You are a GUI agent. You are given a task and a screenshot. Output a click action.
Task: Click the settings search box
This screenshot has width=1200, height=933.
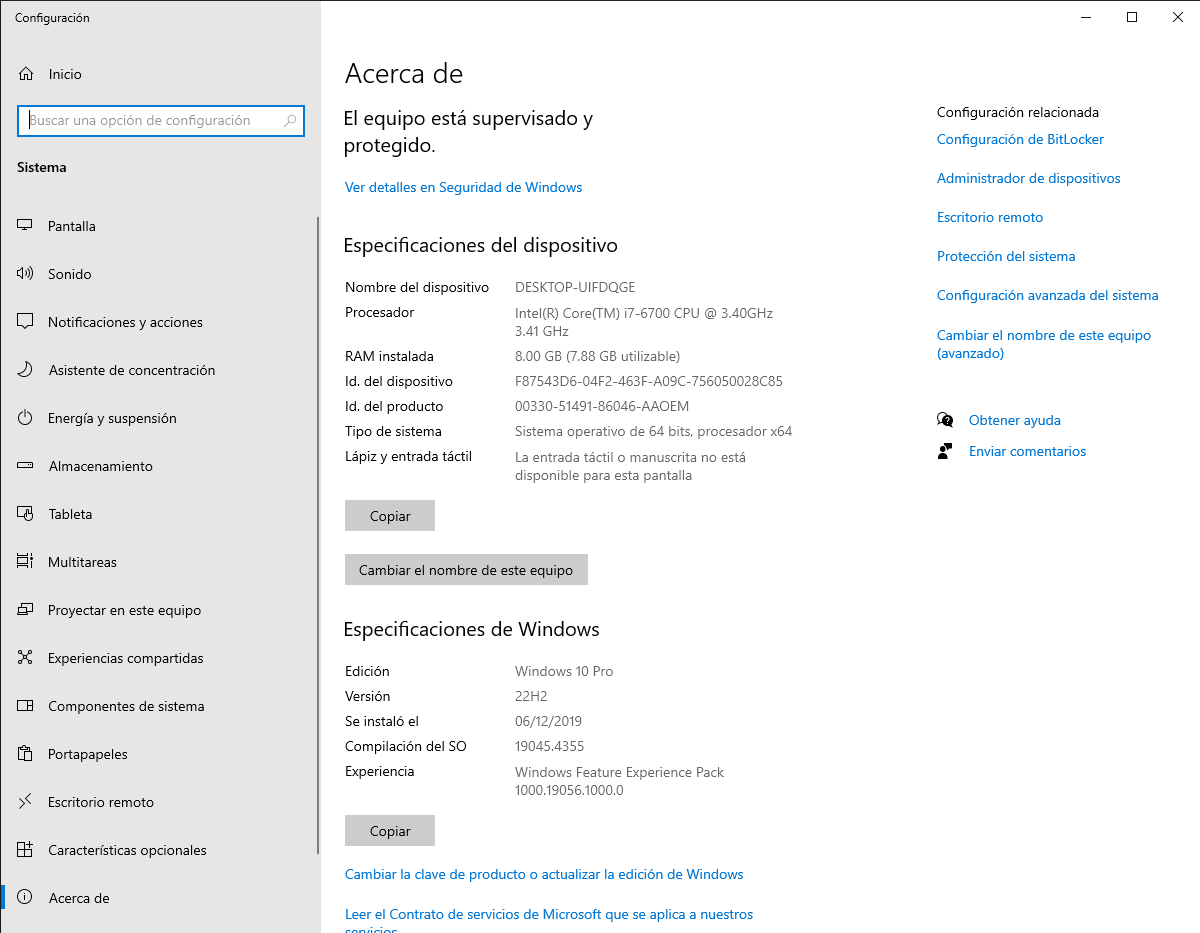(x=160, y=121)
